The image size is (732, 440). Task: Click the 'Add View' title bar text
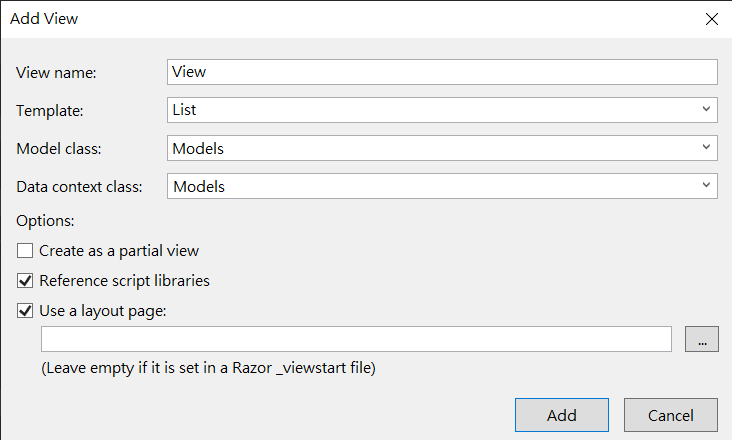pos(44,19)
